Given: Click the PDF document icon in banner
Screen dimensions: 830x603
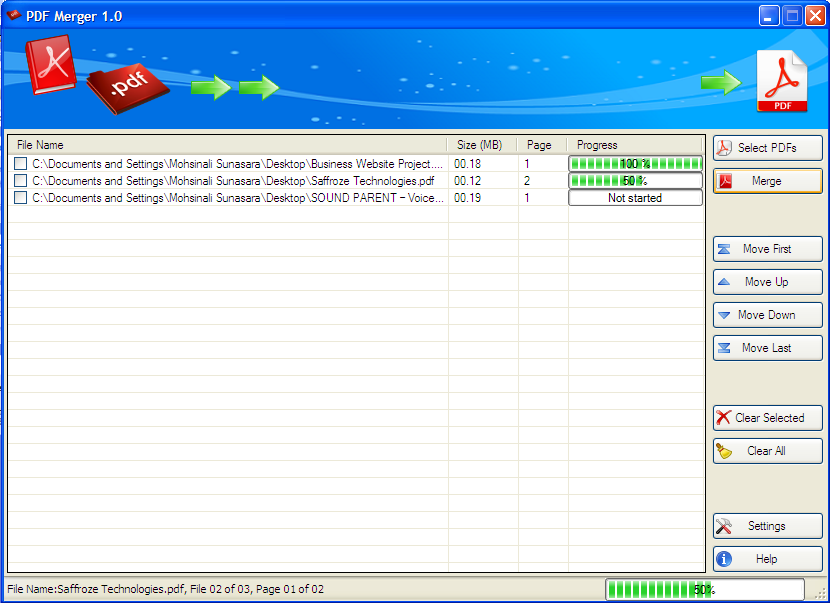Looking at the screenshot, I should click(782, 81).
